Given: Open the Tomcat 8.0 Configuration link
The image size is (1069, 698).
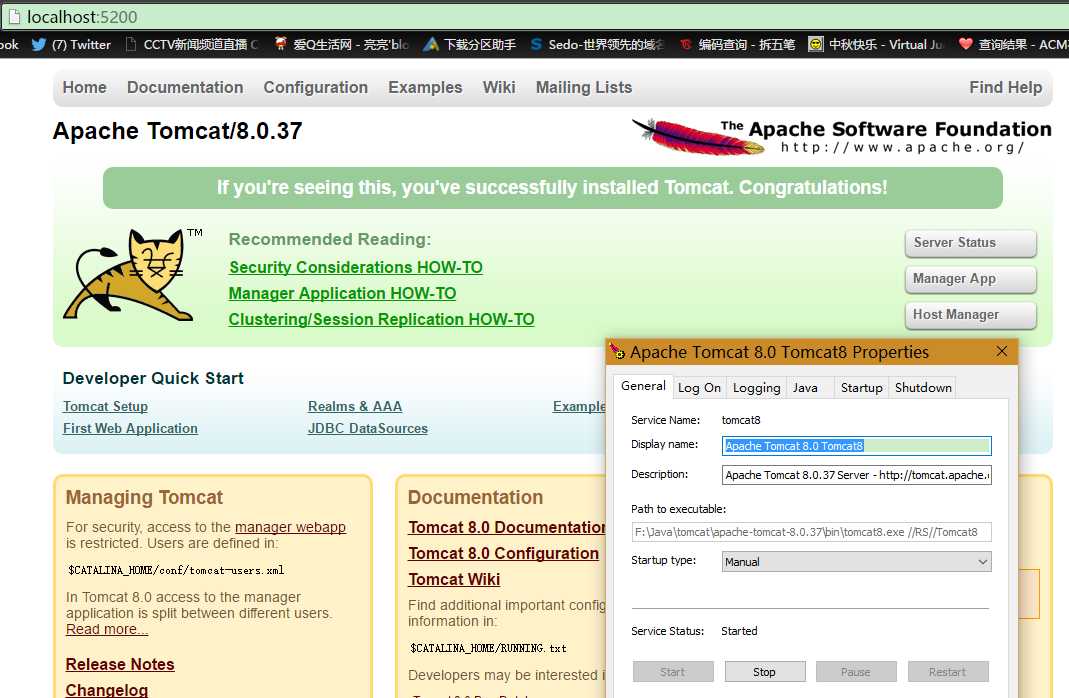Looking at the screenshot, I should tap(504, 553).
